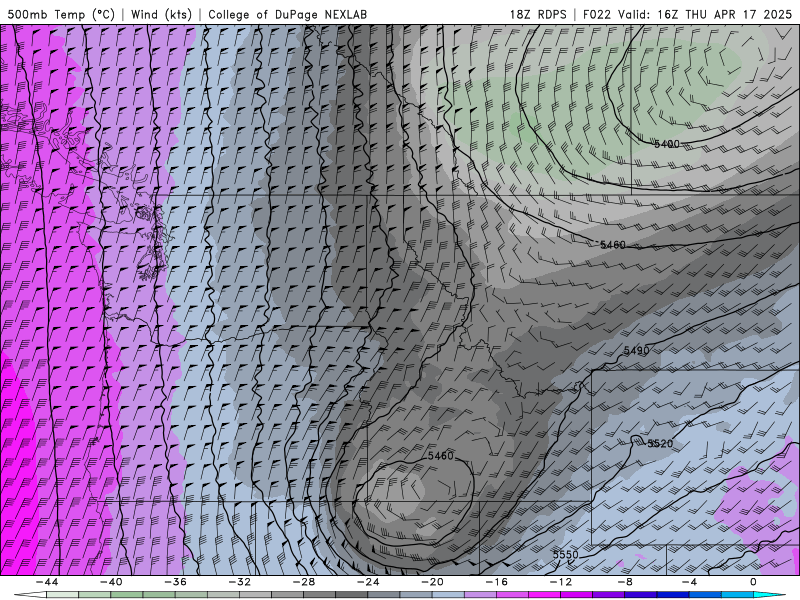Click the 5400 height contour label
The image size is (800, 600).
click(x=667, y=144)
